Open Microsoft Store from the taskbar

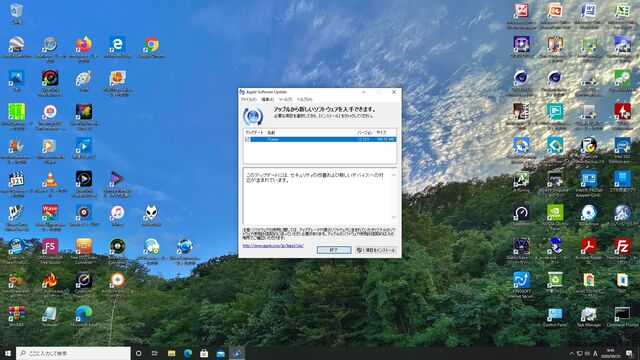pos(204,353)
